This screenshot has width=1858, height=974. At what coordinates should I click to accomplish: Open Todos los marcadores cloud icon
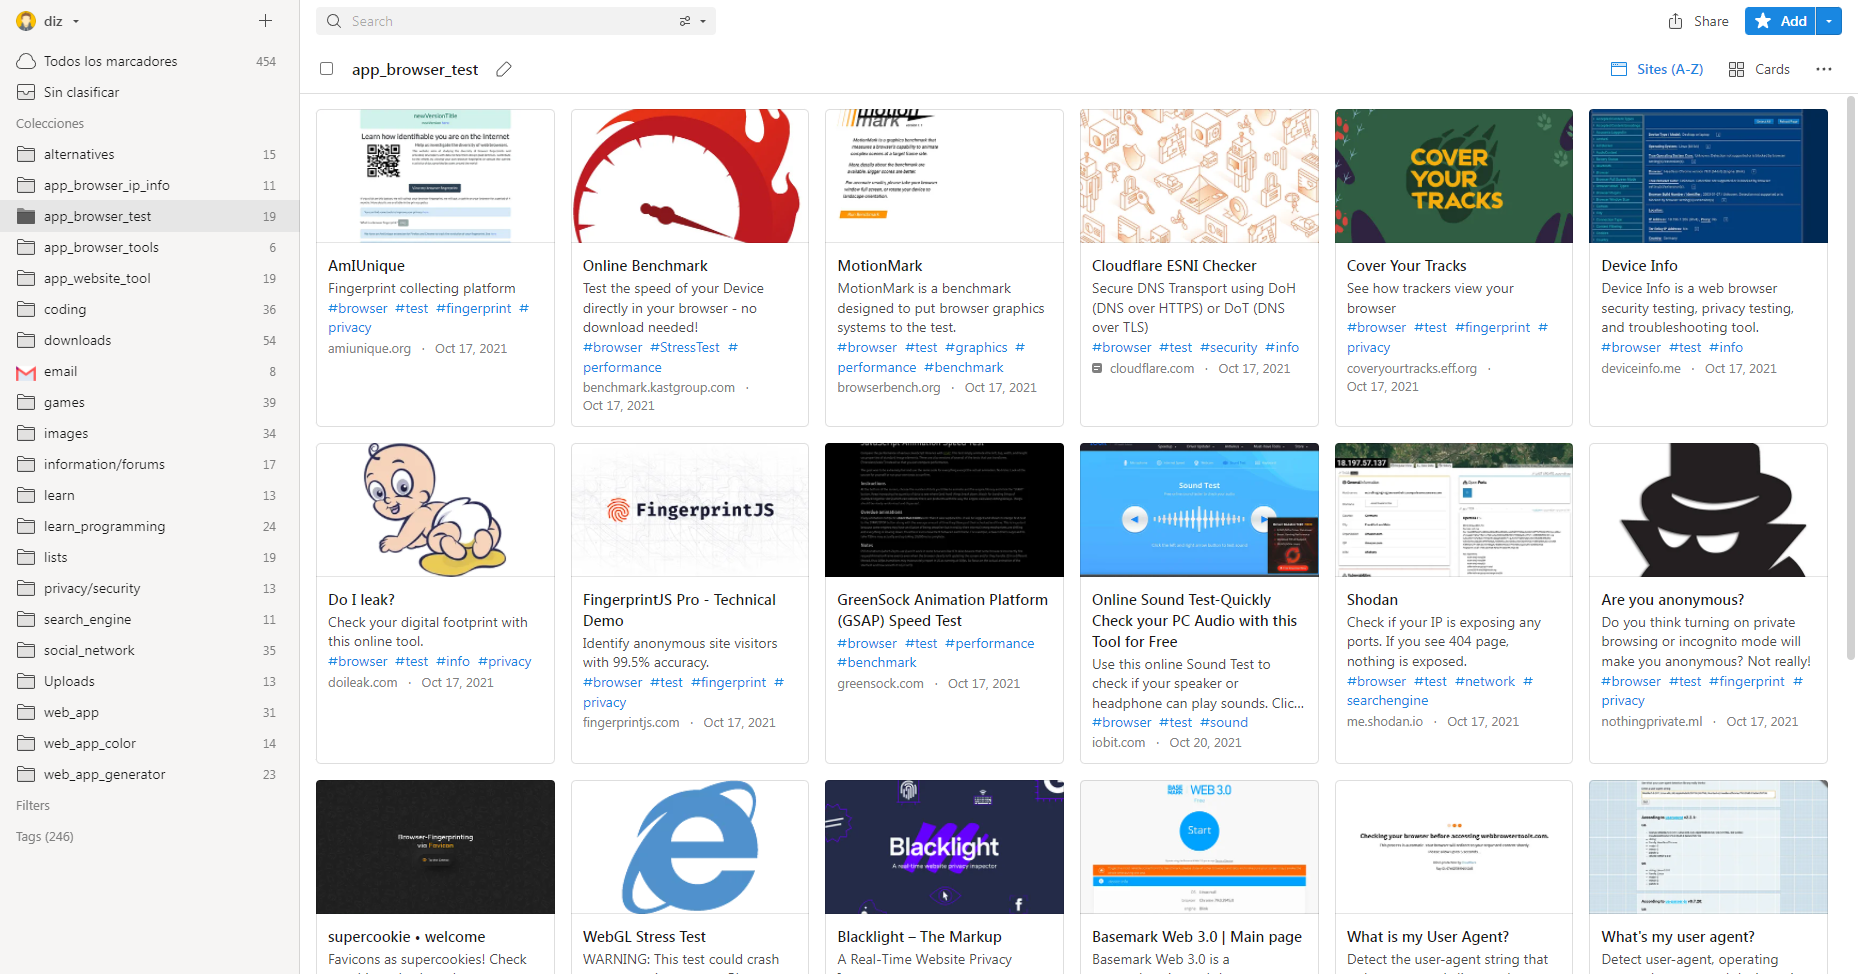(26, 61)
